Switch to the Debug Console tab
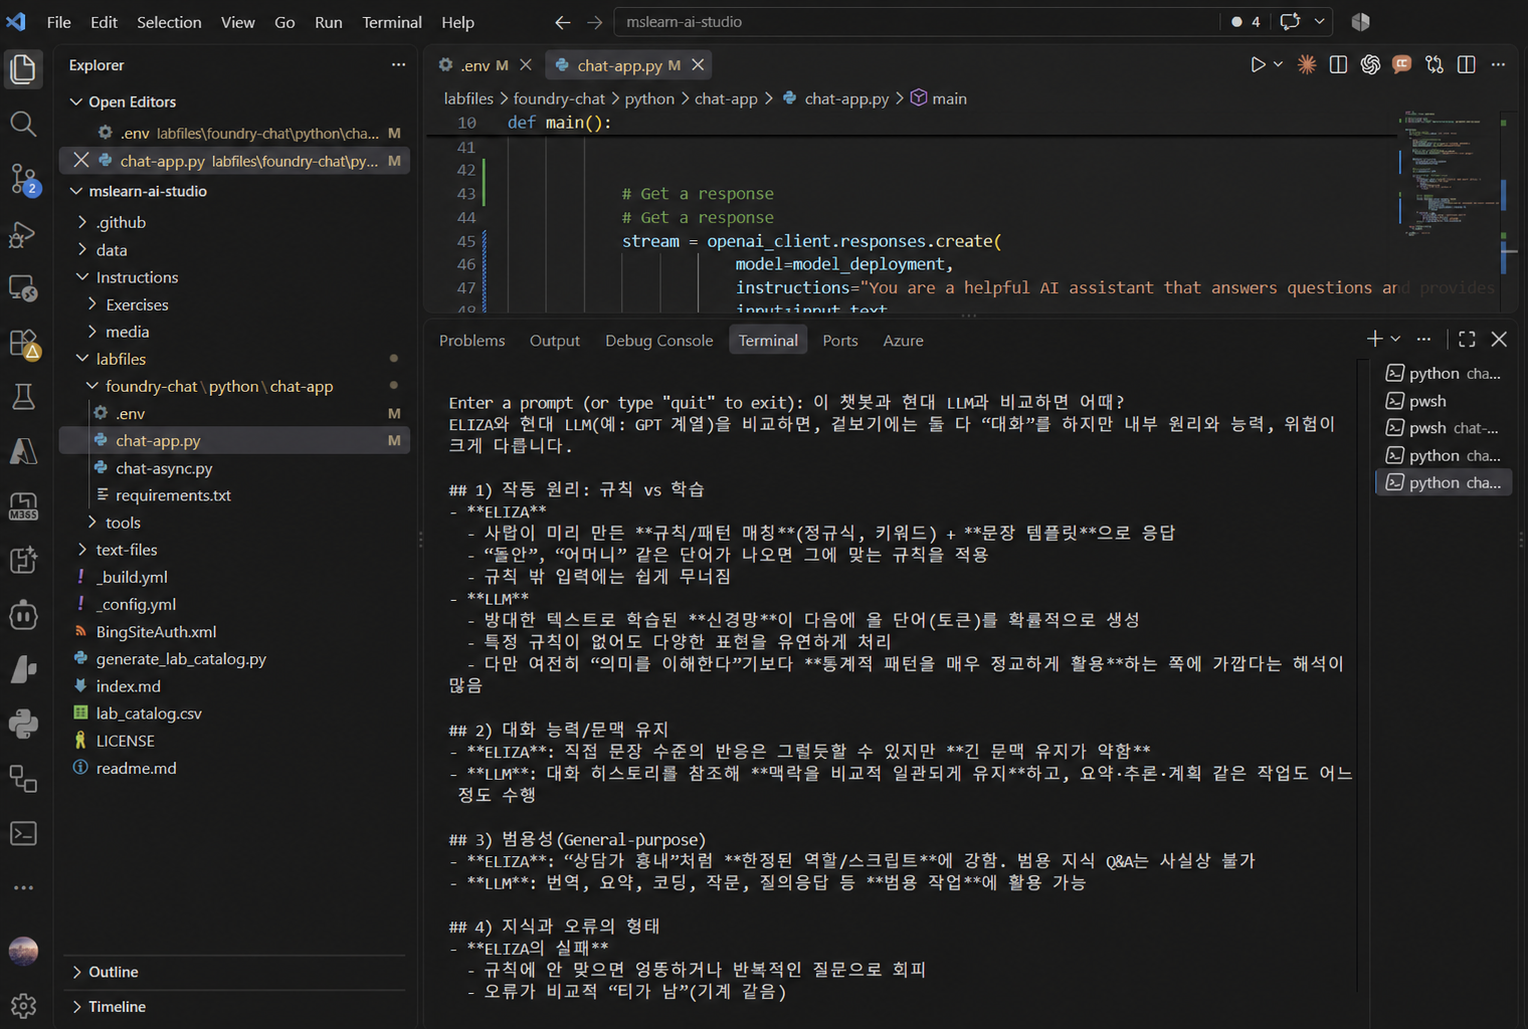 point(659,341)
